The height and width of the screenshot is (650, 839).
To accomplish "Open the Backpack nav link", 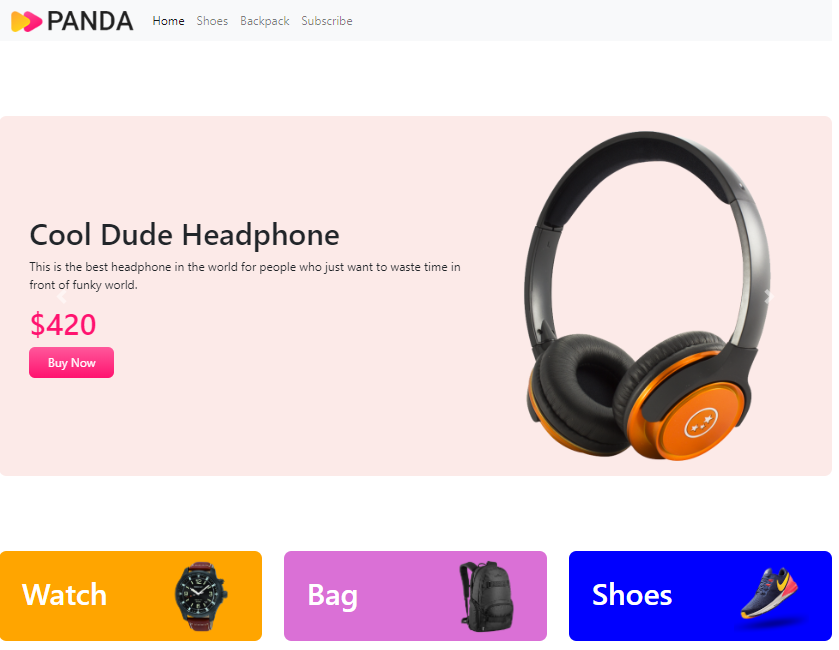I will [264, 21].
